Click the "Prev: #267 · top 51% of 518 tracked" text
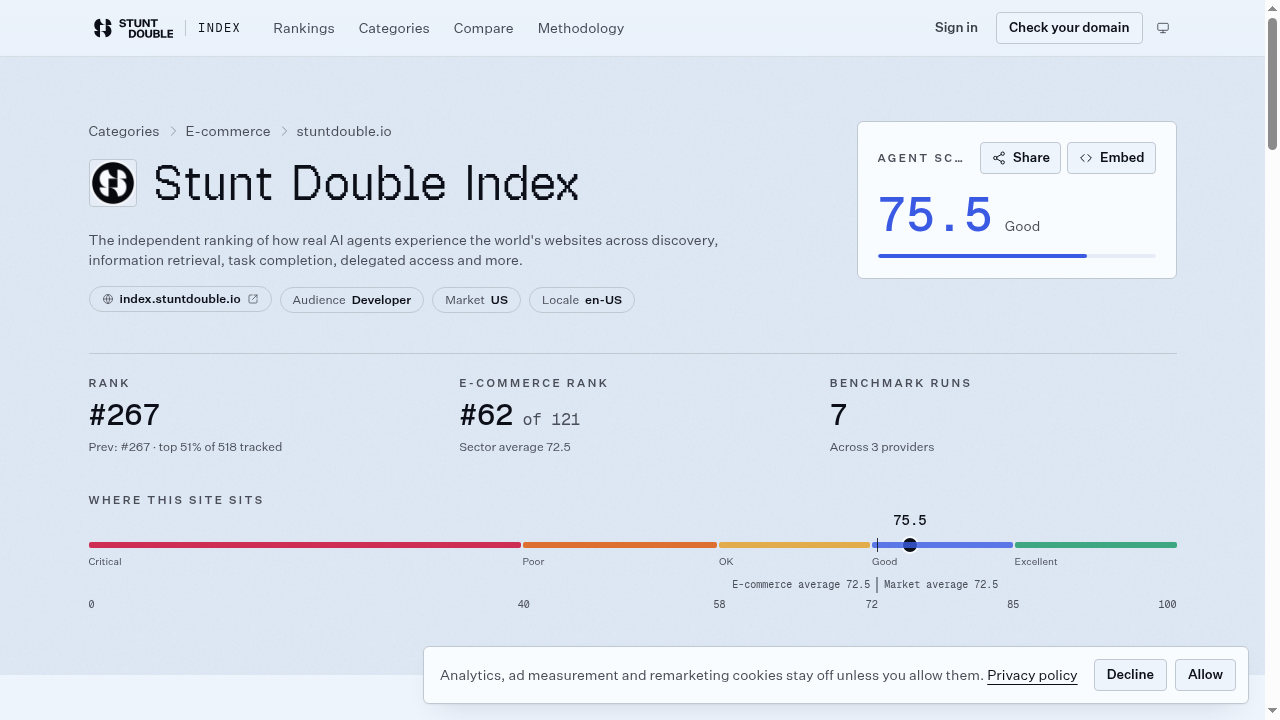Viewport: 1280px width, 720px height. [x=185, y=447]
